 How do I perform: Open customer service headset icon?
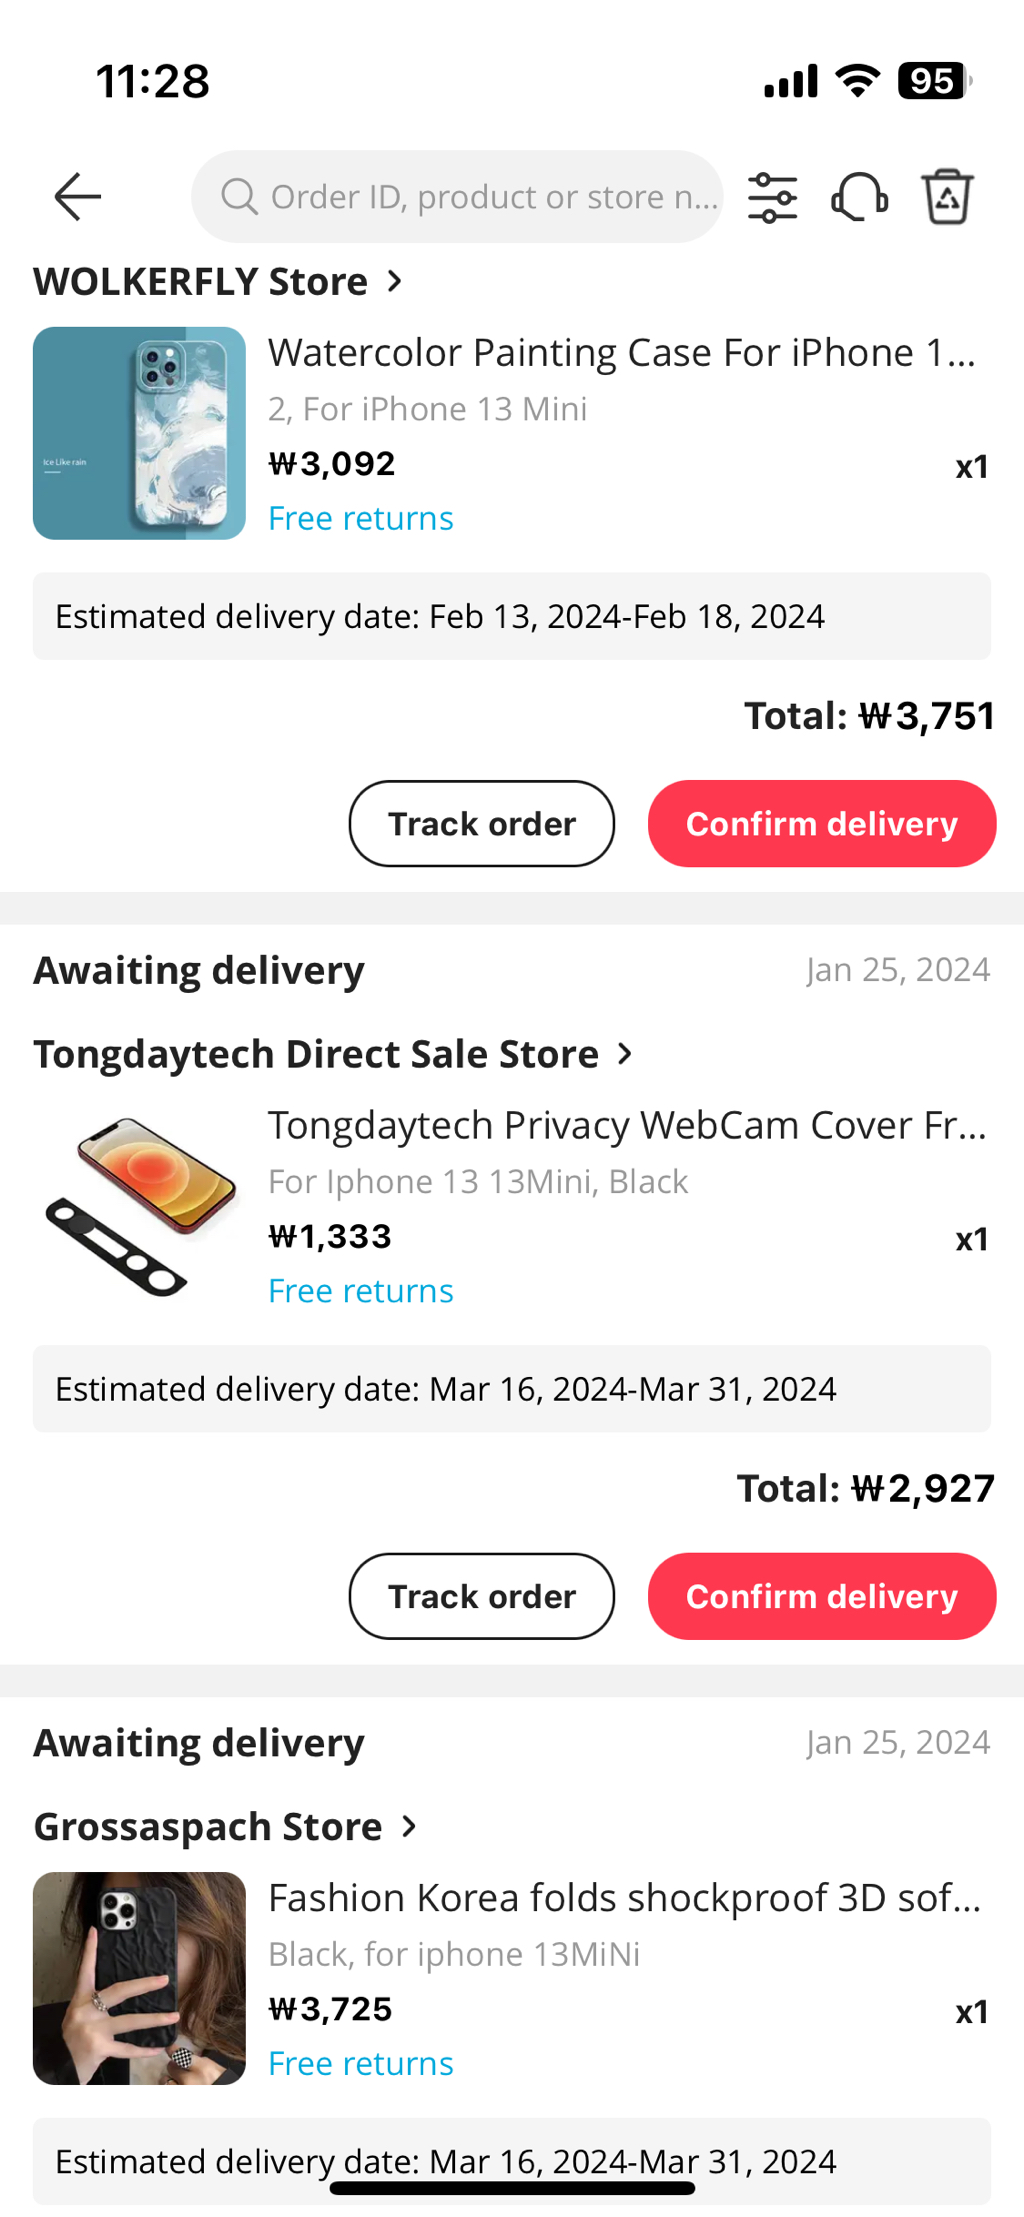point(859,197)
